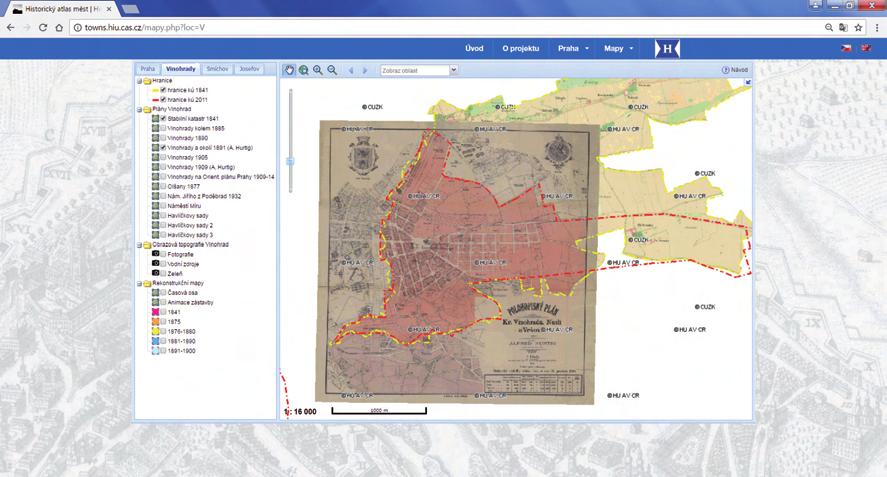Viewport: 887px width, 477px height.
Task: Enable Náměstí Míru layer checkbox
Action: pos(163,206)
